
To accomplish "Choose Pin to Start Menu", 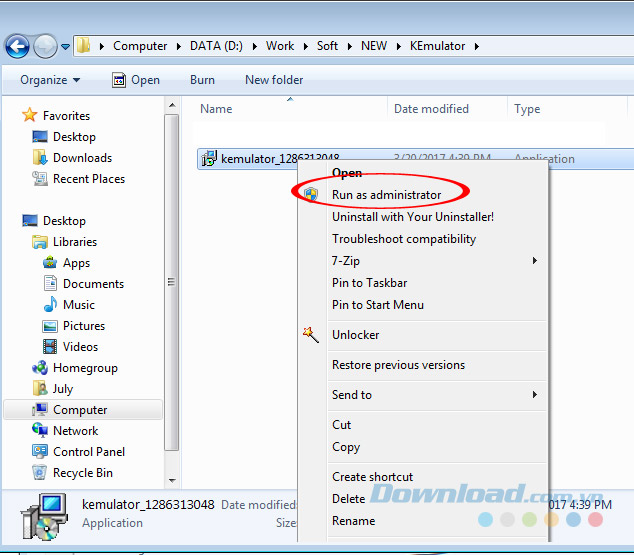I will (378, 305).
